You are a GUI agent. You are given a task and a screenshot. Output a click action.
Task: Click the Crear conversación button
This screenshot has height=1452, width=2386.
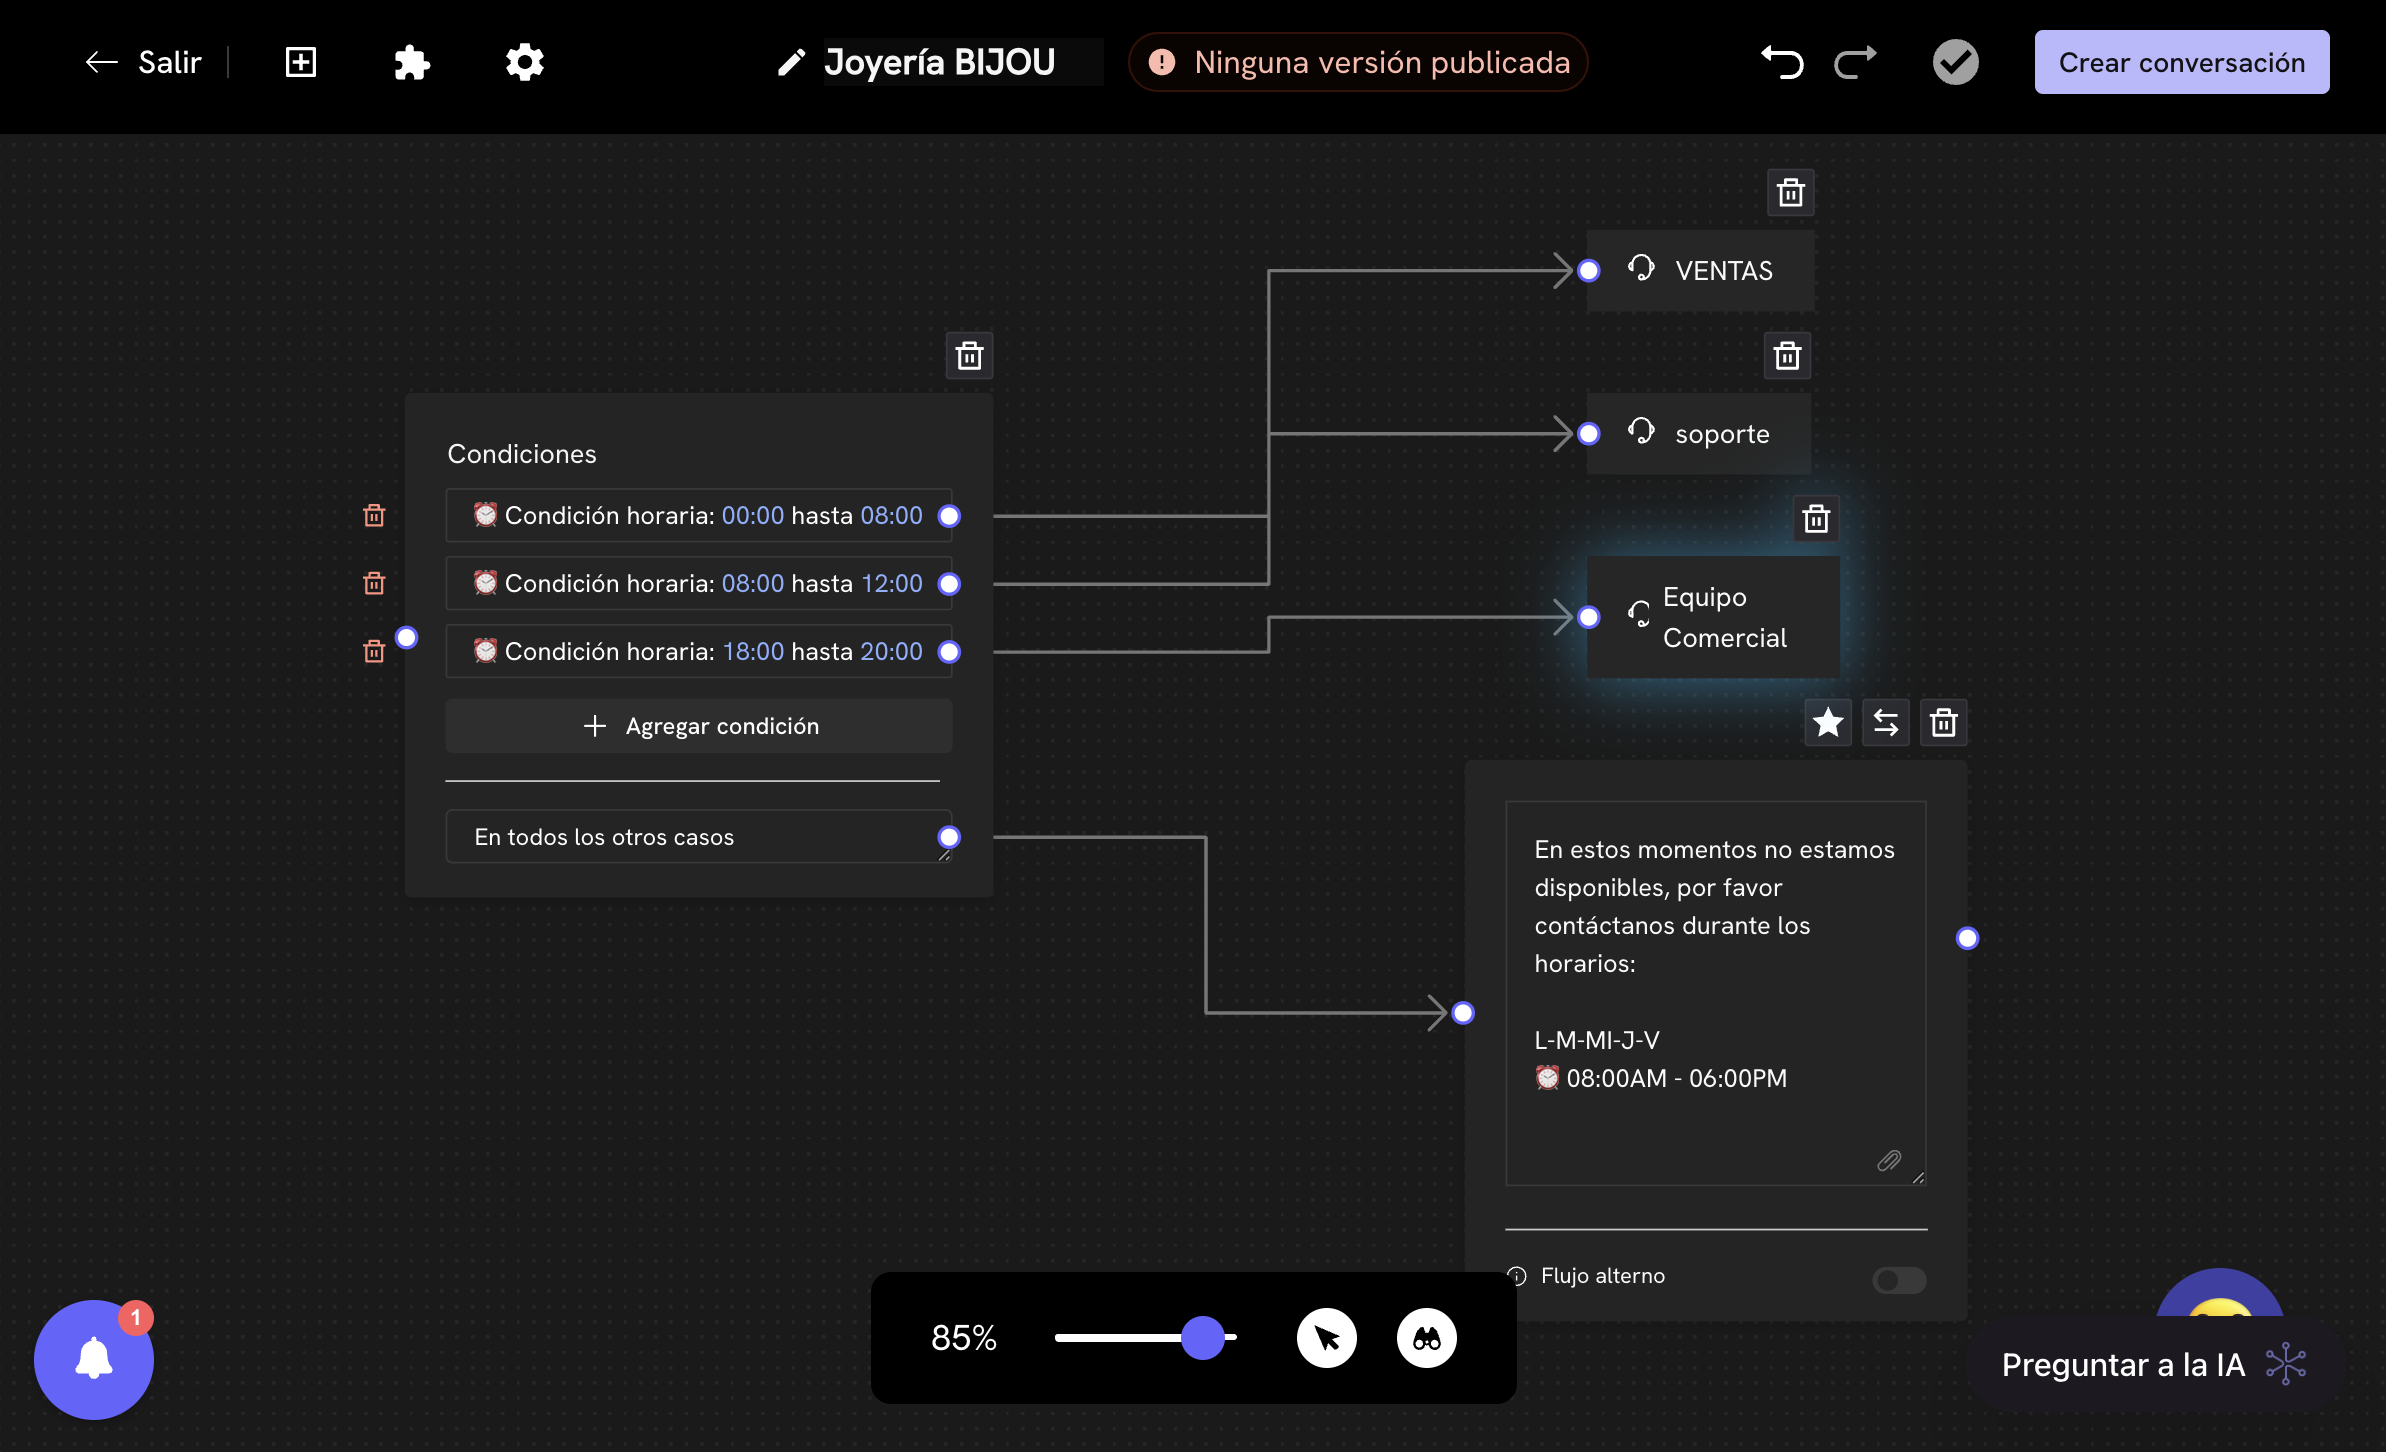2181,62
